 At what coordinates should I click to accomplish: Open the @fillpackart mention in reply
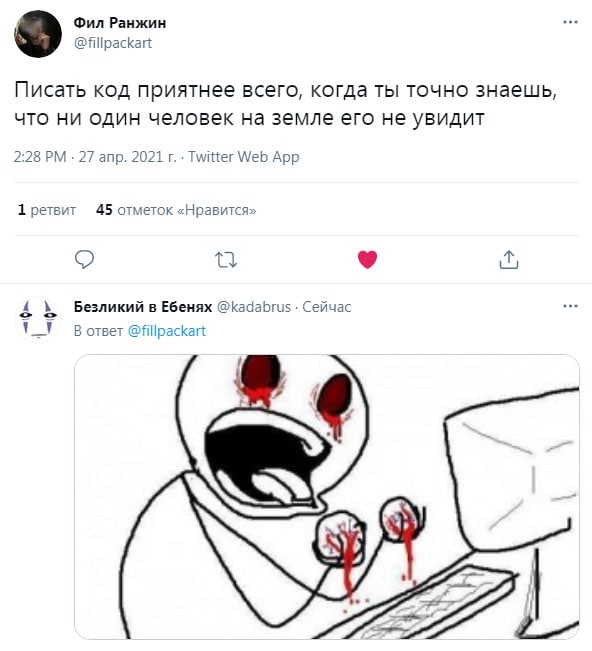click(x=166, y=331)
